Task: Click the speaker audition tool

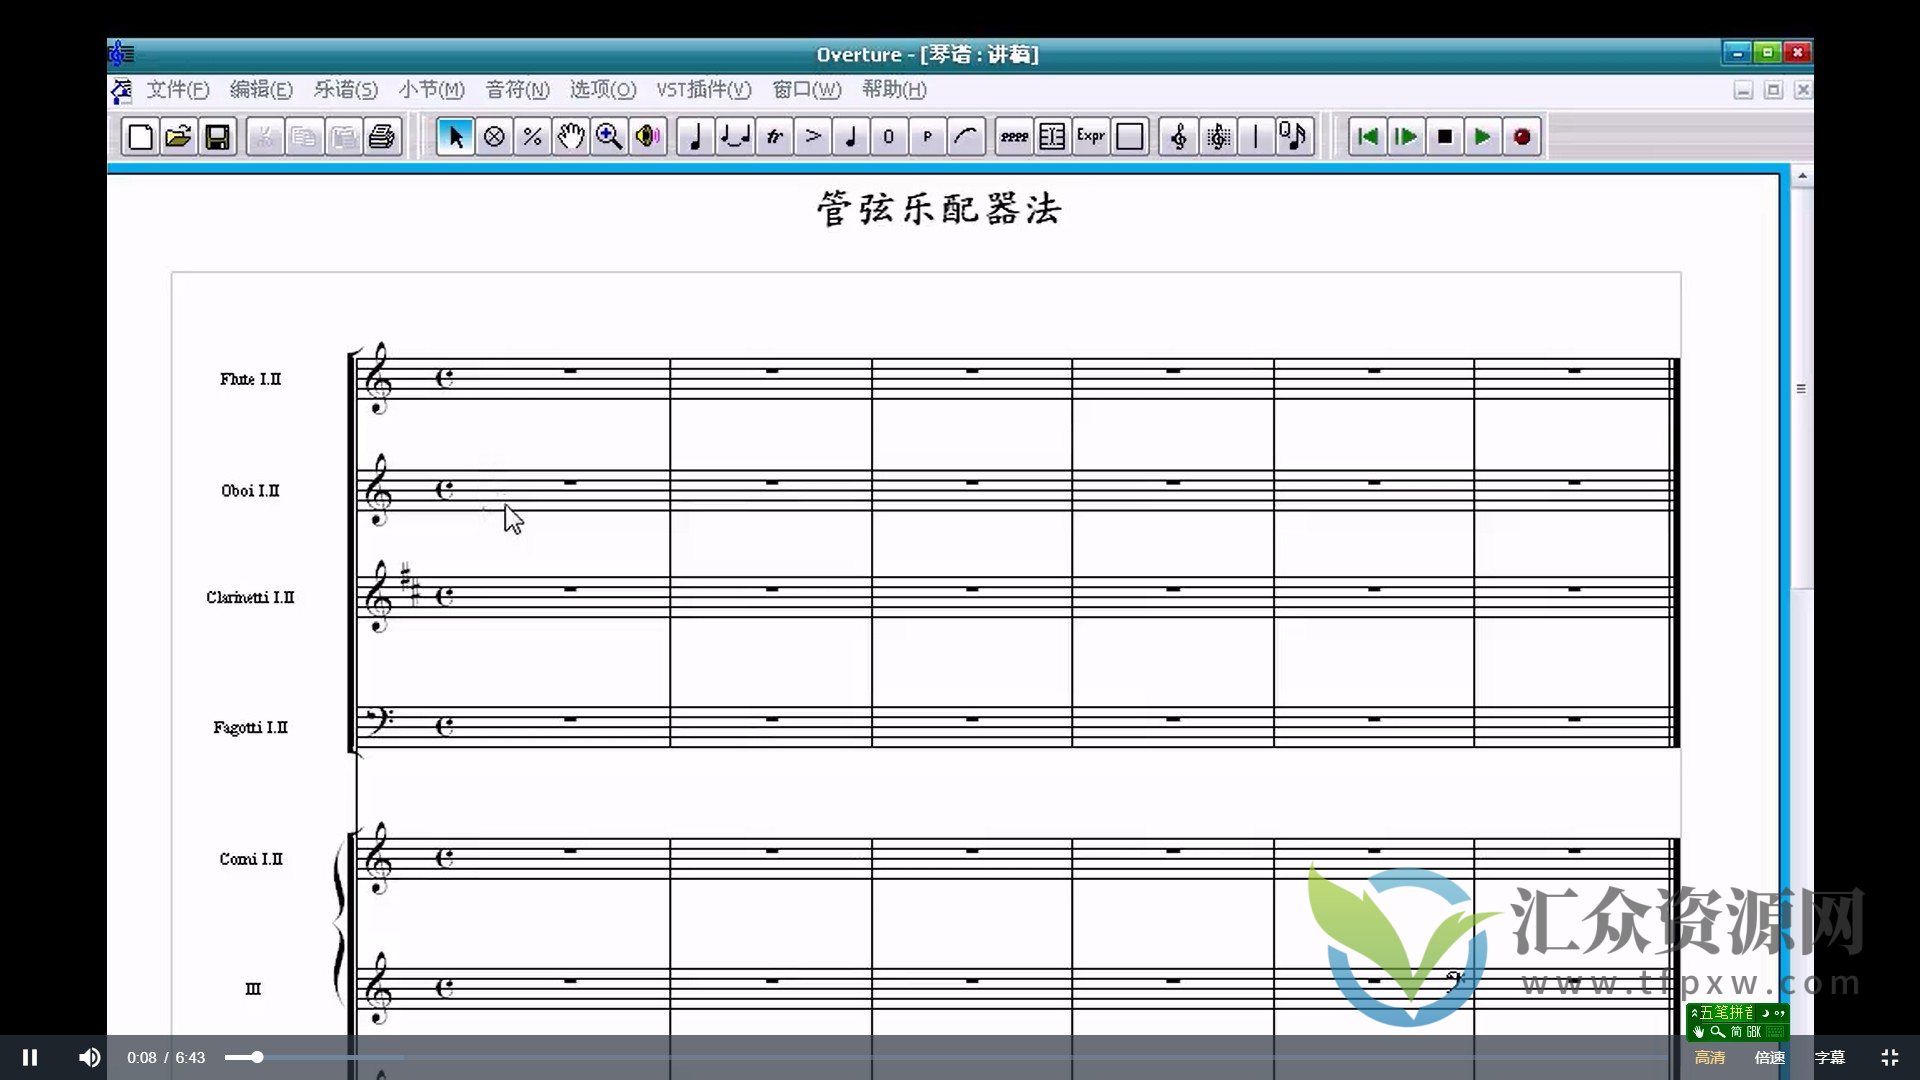Action: pyautogui.click(x=648, y=137)
